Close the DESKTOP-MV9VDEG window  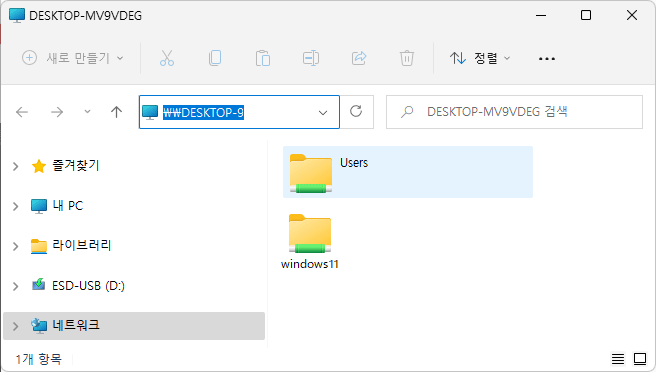coord(632,15)
